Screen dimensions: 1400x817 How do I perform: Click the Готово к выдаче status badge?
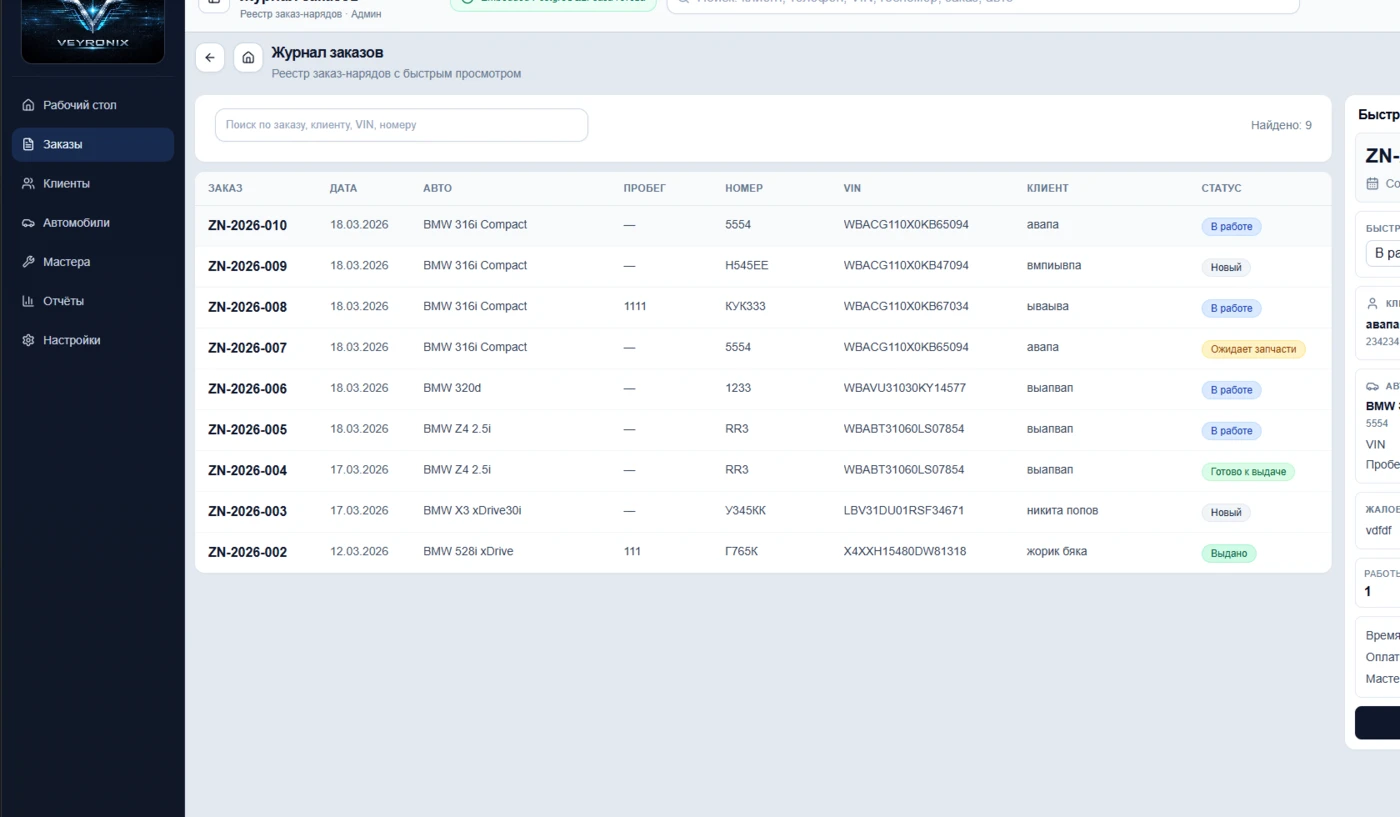tap(1248, 472)
